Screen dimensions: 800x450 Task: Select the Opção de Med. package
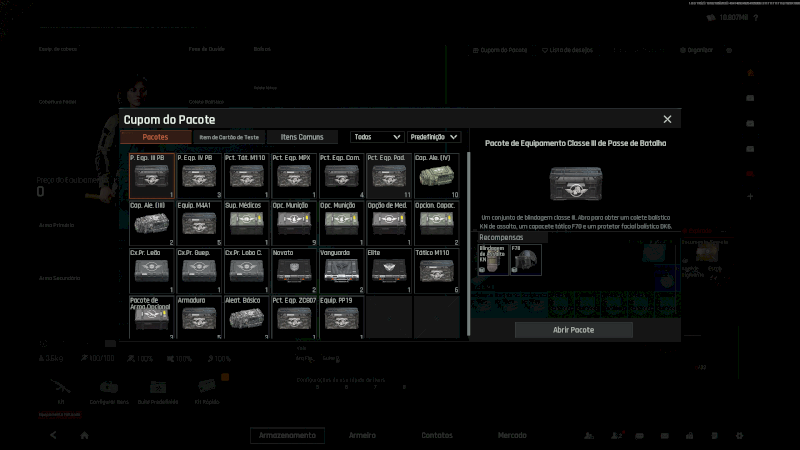tap(389, 223)
